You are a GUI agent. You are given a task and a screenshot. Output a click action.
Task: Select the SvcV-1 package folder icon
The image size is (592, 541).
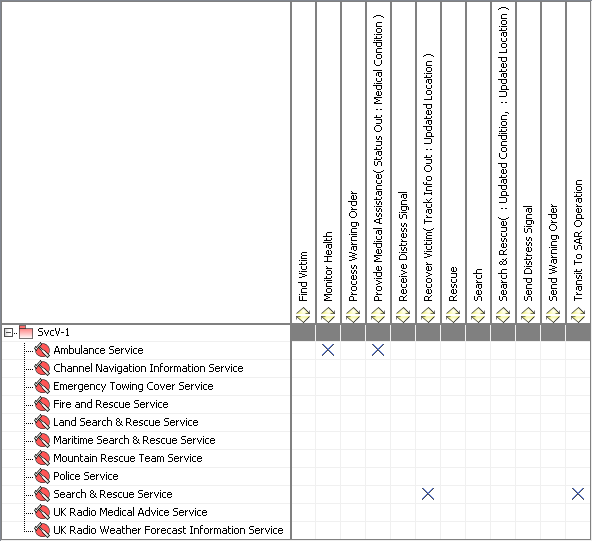26,332
